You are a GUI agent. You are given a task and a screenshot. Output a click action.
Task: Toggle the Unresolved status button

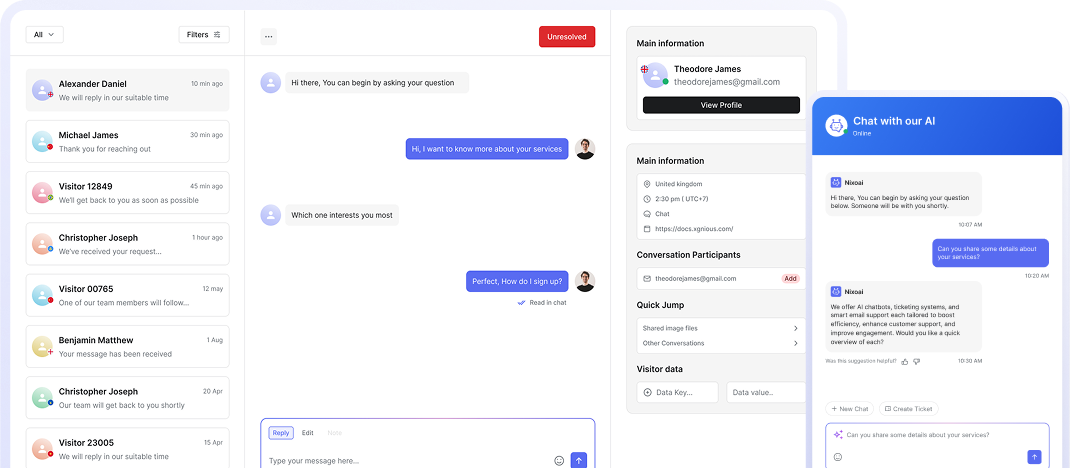(567, 37)
